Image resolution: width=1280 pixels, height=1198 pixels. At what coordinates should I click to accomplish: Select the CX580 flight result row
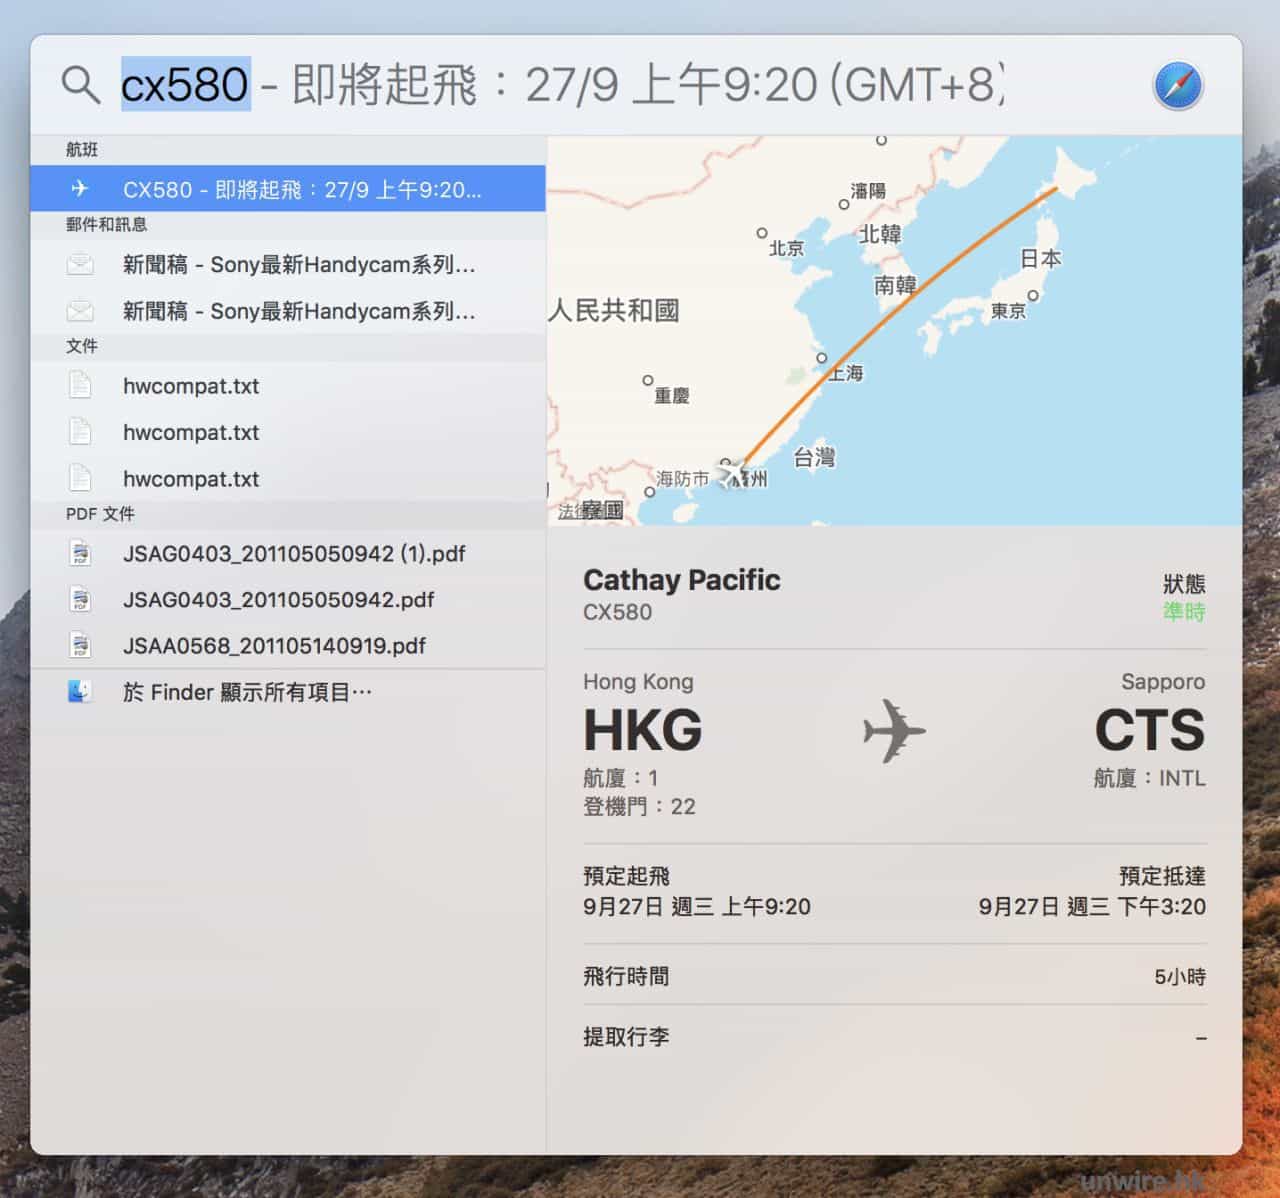coord(300,189)
